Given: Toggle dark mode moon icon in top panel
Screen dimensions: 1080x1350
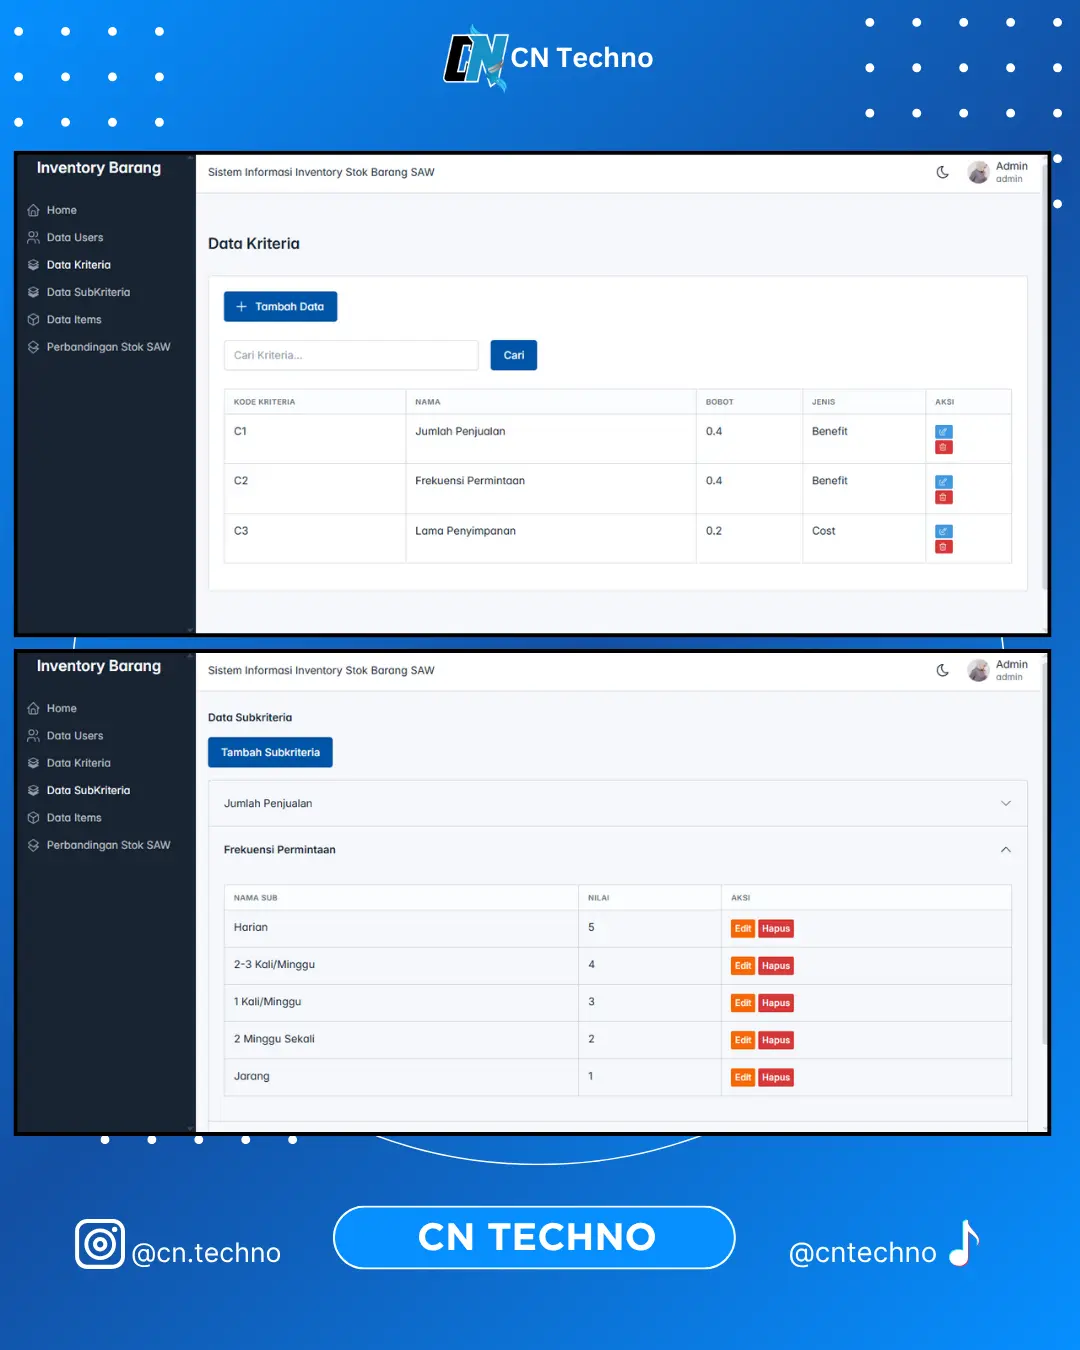Looking at the screenshot, I should (x=942, y=172).
